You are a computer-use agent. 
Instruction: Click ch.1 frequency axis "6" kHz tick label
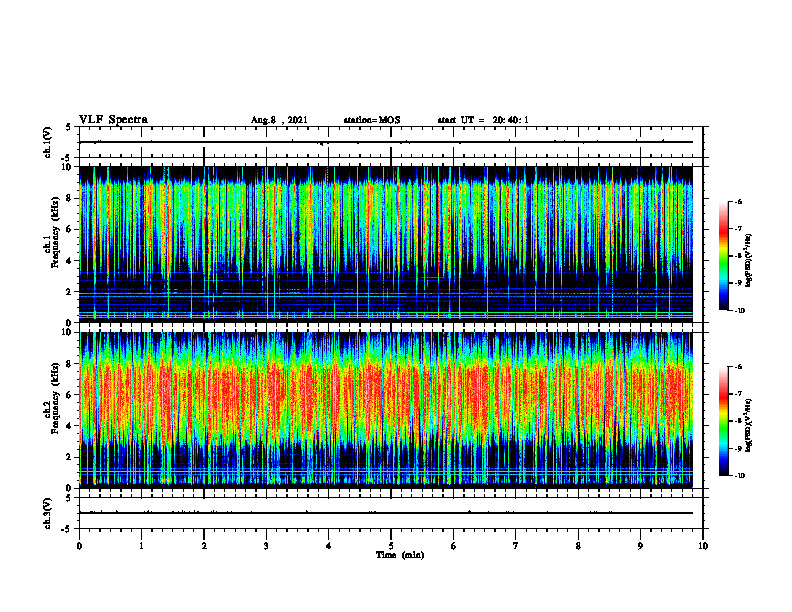pyautogui.click(x=70, y=229)
